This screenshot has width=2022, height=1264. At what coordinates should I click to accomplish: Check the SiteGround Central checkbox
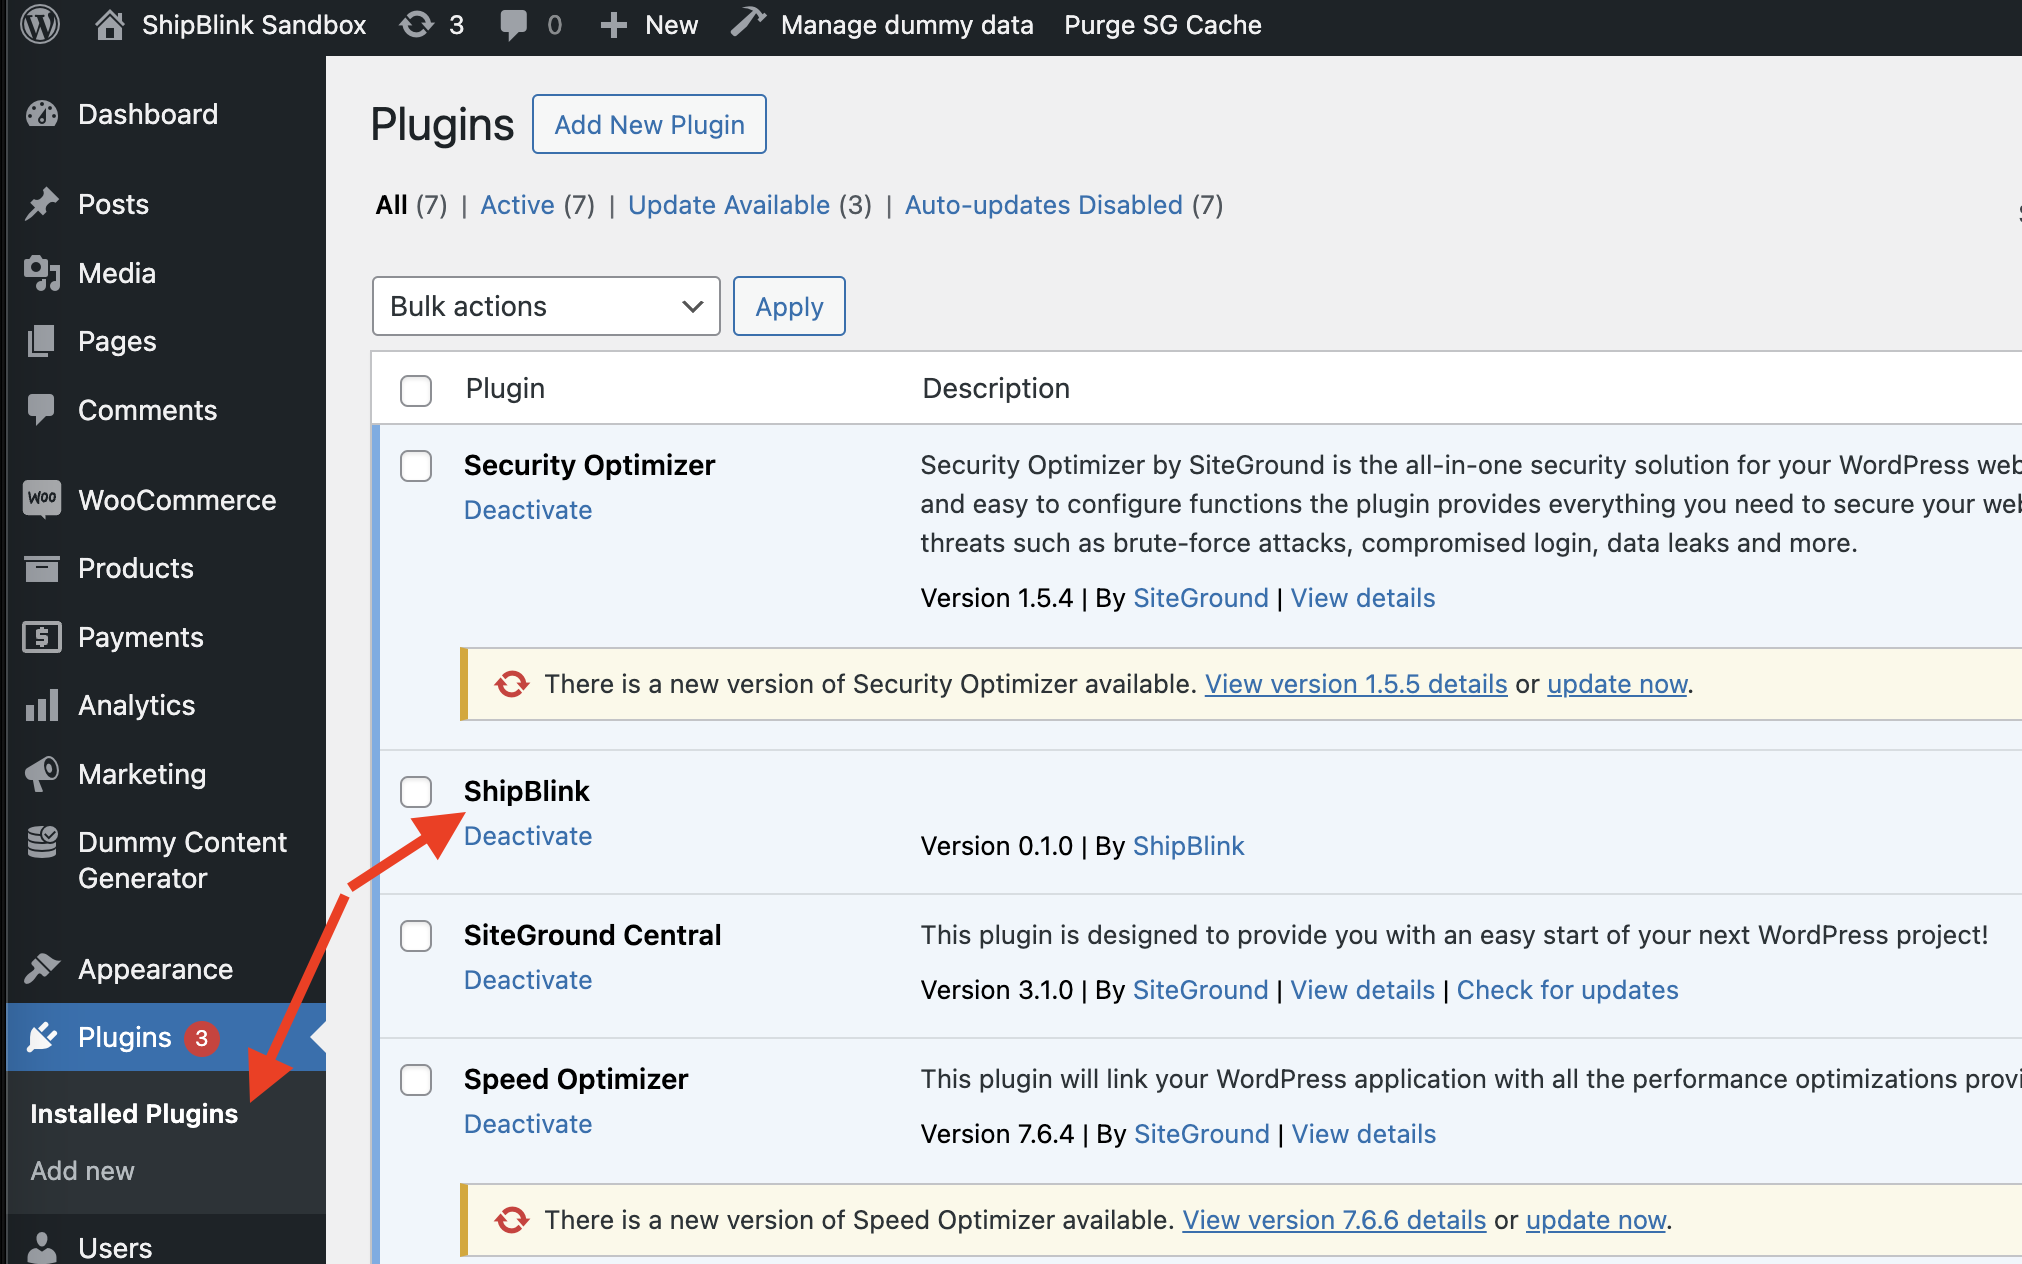tap(416, 936)
